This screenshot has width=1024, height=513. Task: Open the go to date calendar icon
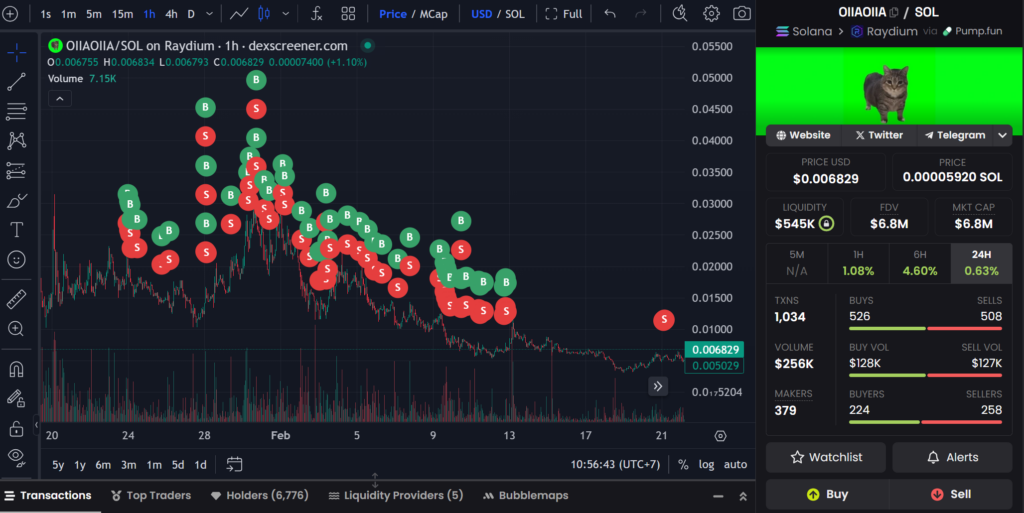(234, 465)
